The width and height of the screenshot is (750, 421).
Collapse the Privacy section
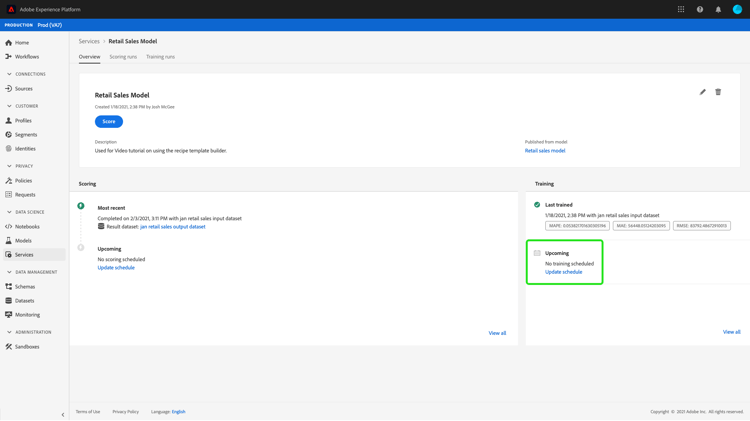tap(9, 166)
